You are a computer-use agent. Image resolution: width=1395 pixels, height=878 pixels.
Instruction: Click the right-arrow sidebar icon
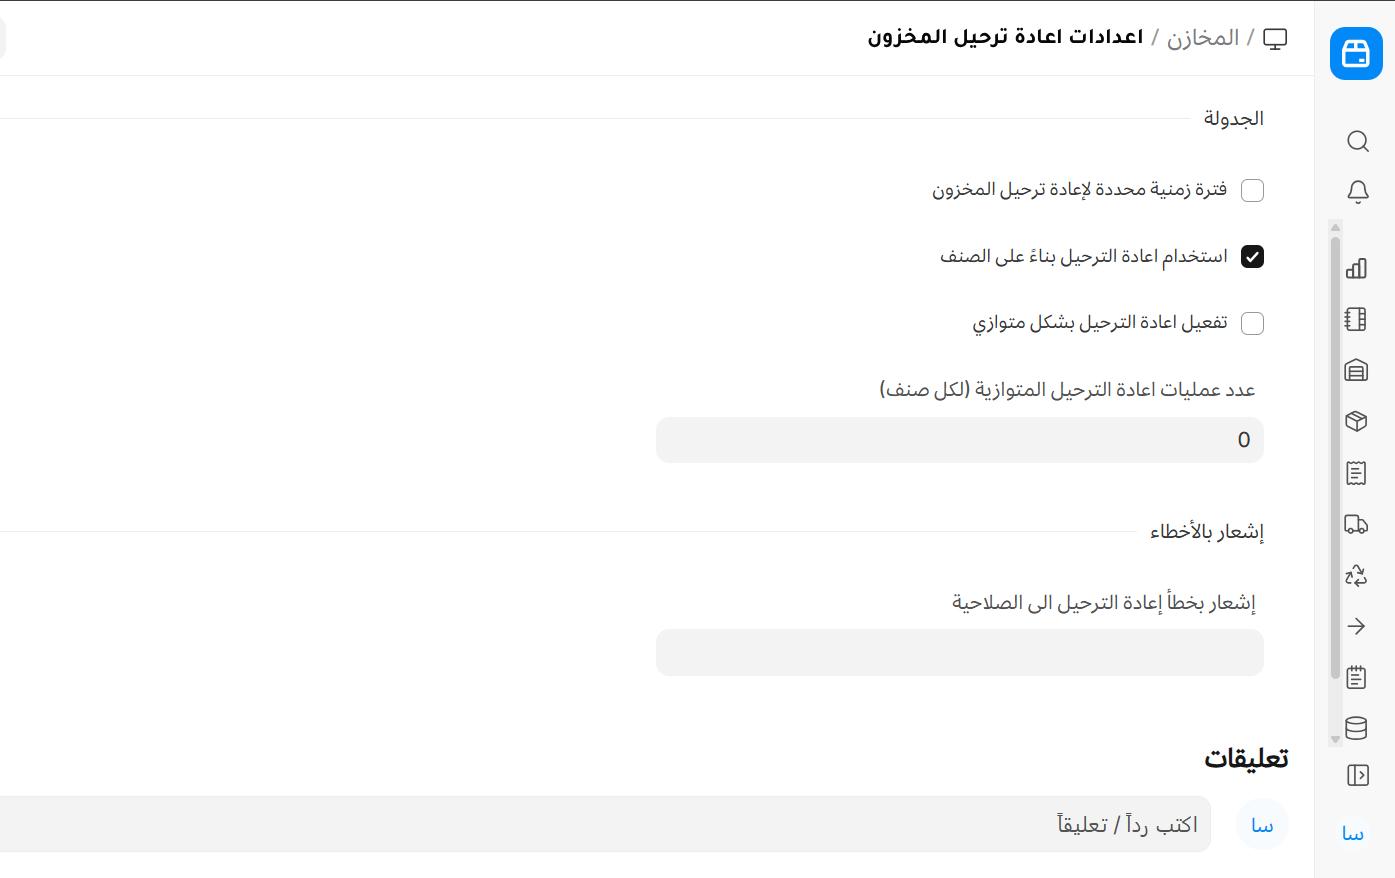point(1356,626)
